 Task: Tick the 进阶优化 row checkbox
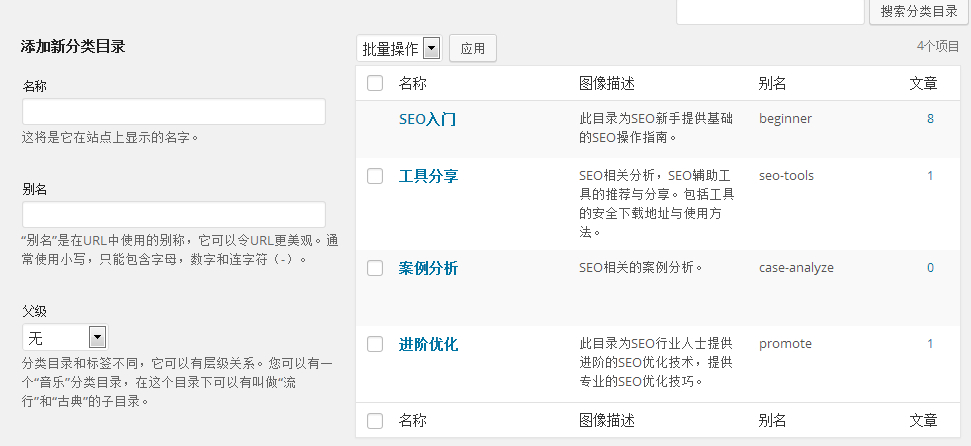point(375,344)
